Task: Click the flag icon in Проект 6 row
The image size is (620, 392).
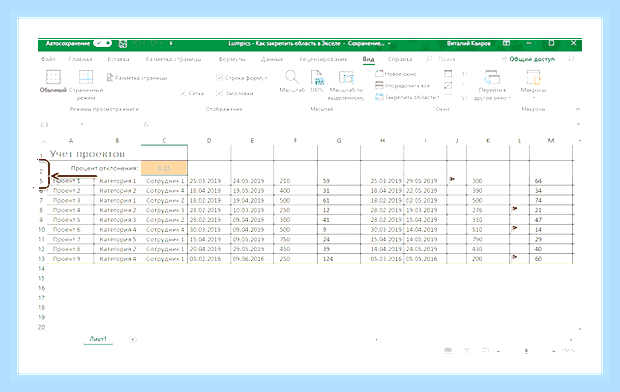Action: pos(514,228)
